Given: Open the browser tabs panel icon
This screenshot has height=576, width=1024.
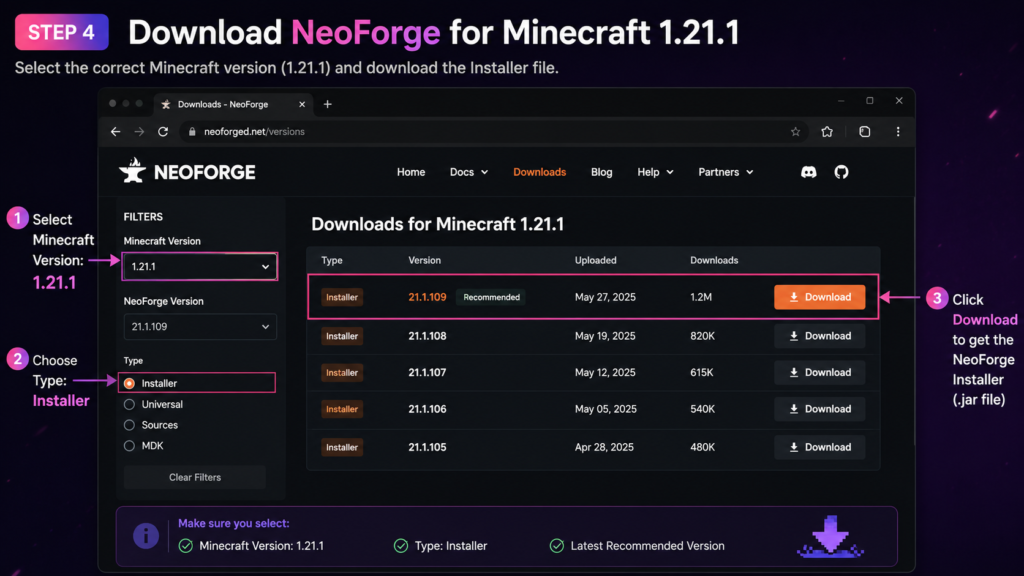Looking at the screenshot, I should tap(865, 132).
